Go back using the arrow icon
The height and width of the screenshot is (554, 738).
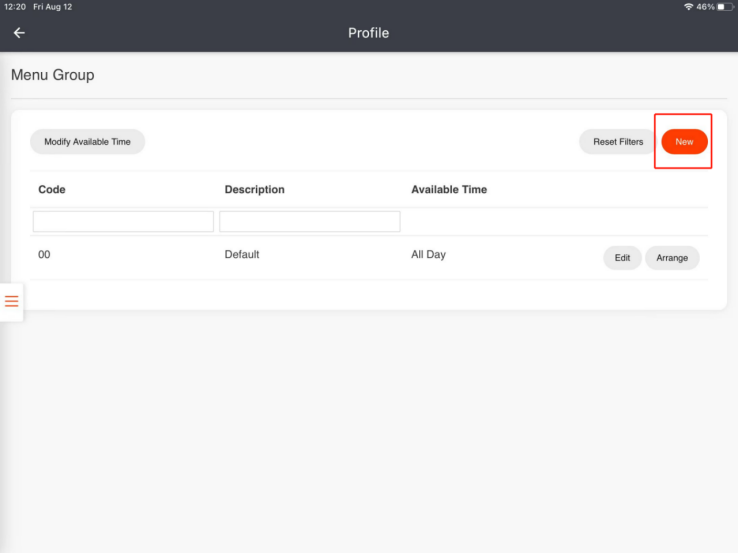[19, 33]
